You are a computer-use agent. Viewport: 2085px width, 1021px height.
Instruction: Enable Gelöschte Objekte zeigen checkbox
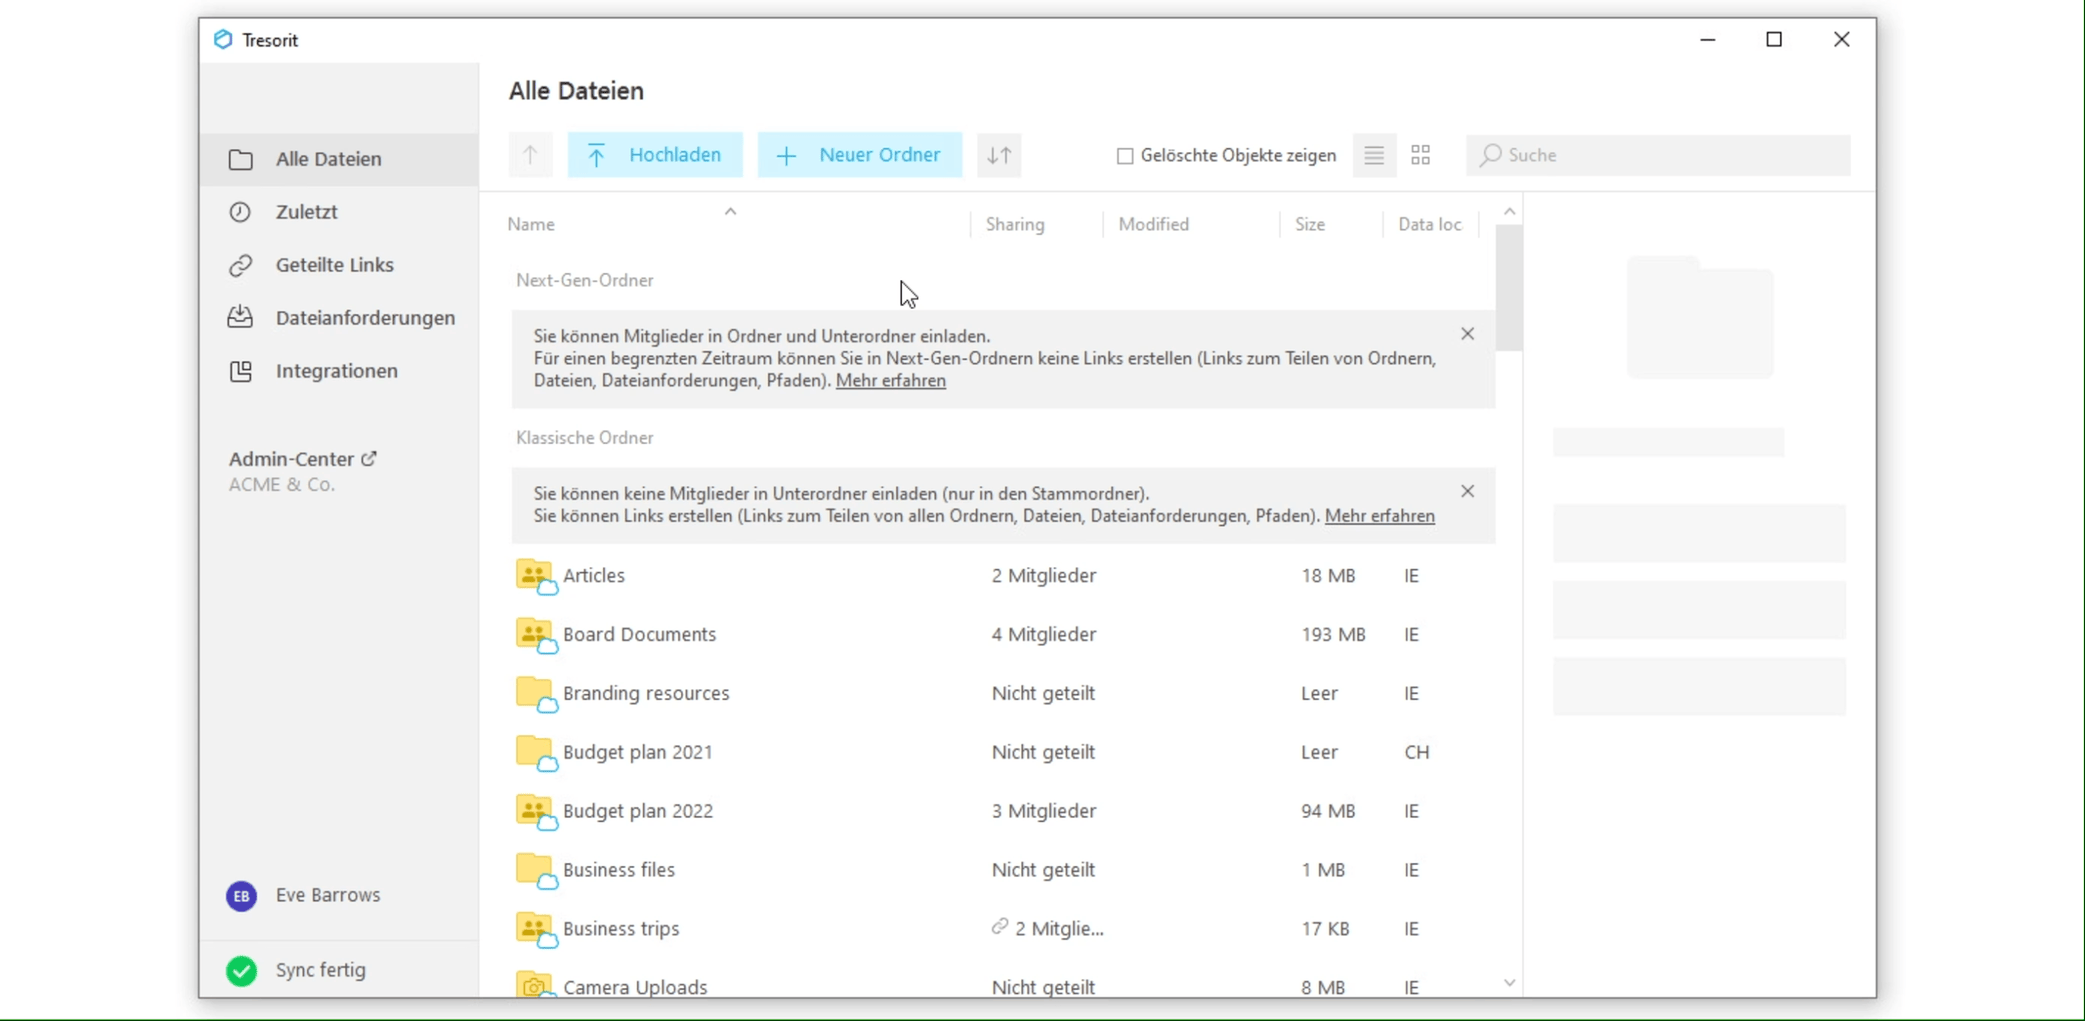1125,156
